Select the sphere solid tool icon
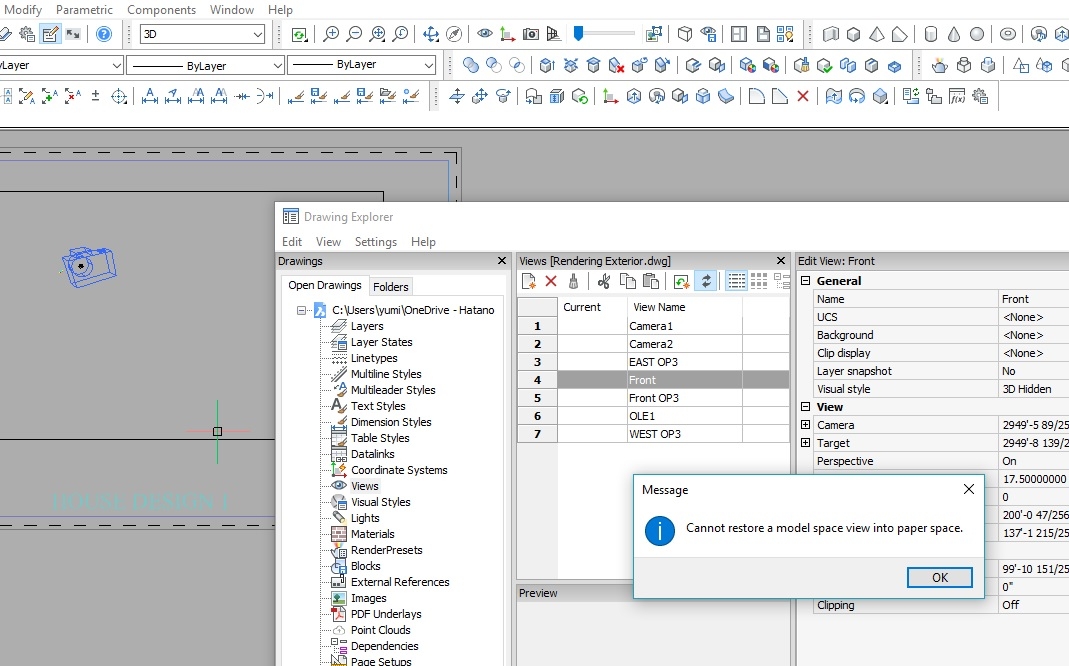Image resolution: width=1069 pixels, height=666 pixels. pos(977,34)
